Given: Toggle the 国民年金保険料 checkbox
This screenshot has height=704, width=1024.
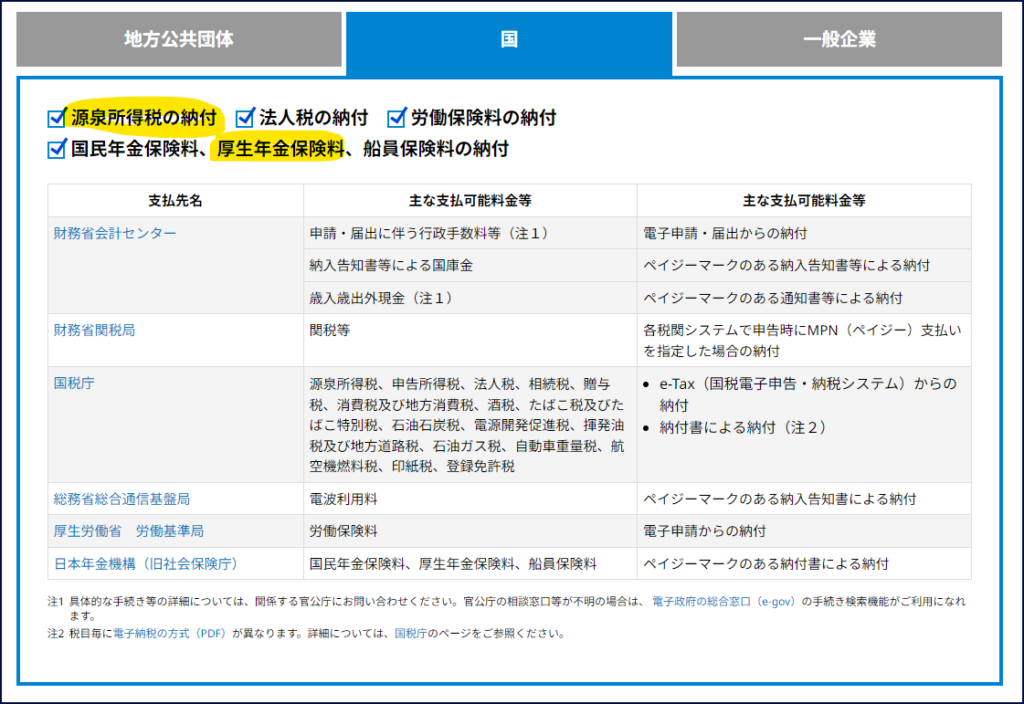Looking at the screenshot, I should click(57, 150).
